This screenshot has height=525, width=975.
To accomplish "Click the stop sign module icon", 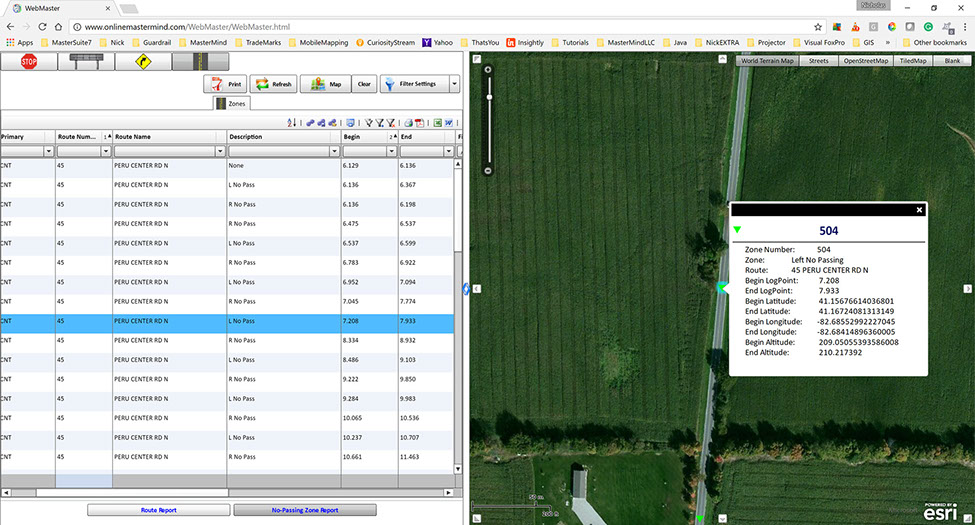I will [29, 62].
